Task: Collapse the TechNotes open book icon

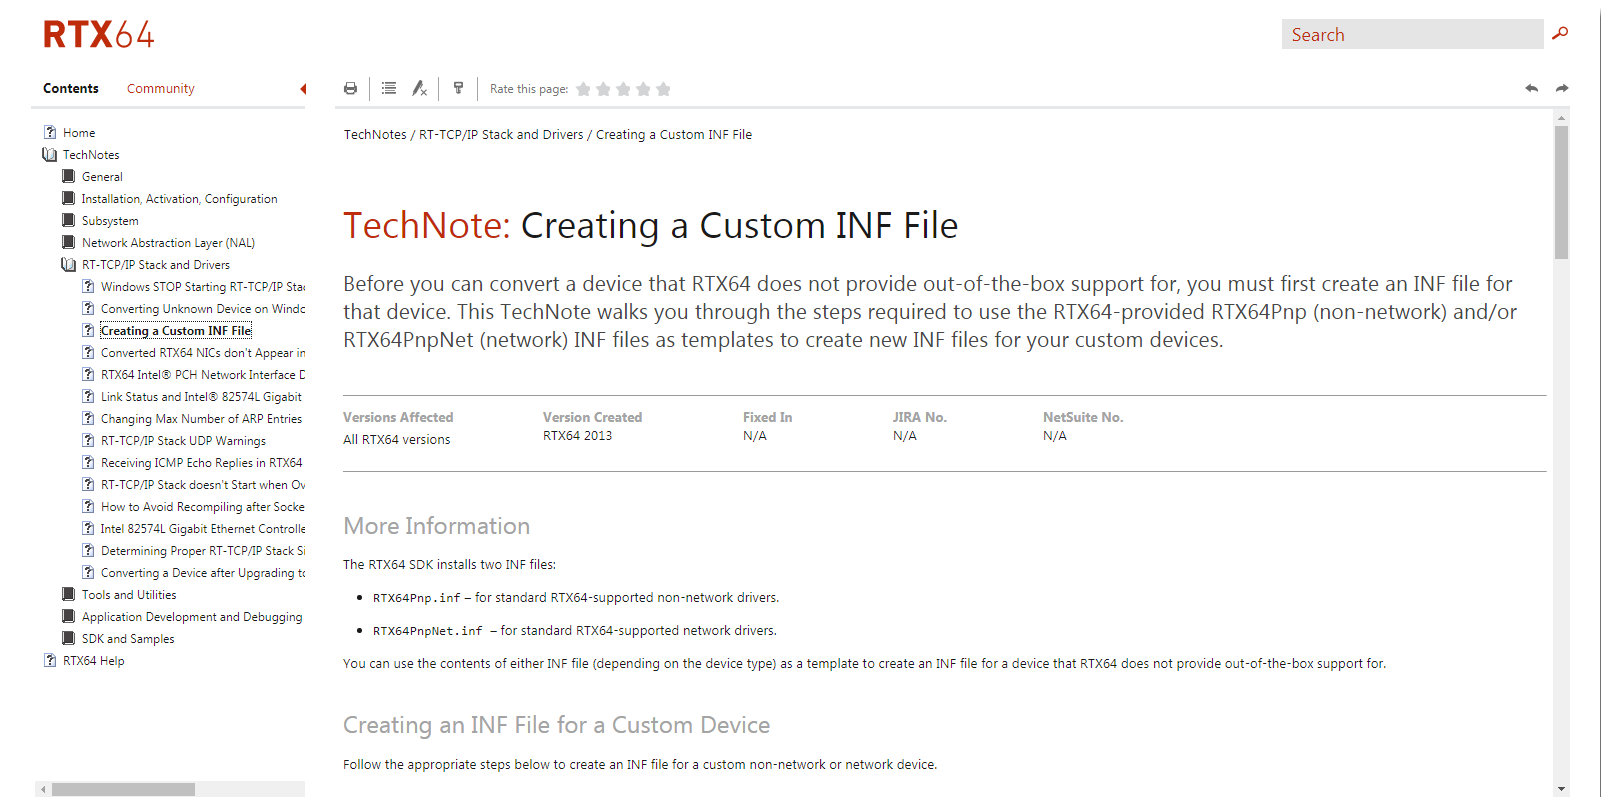Action: [50, 154]
